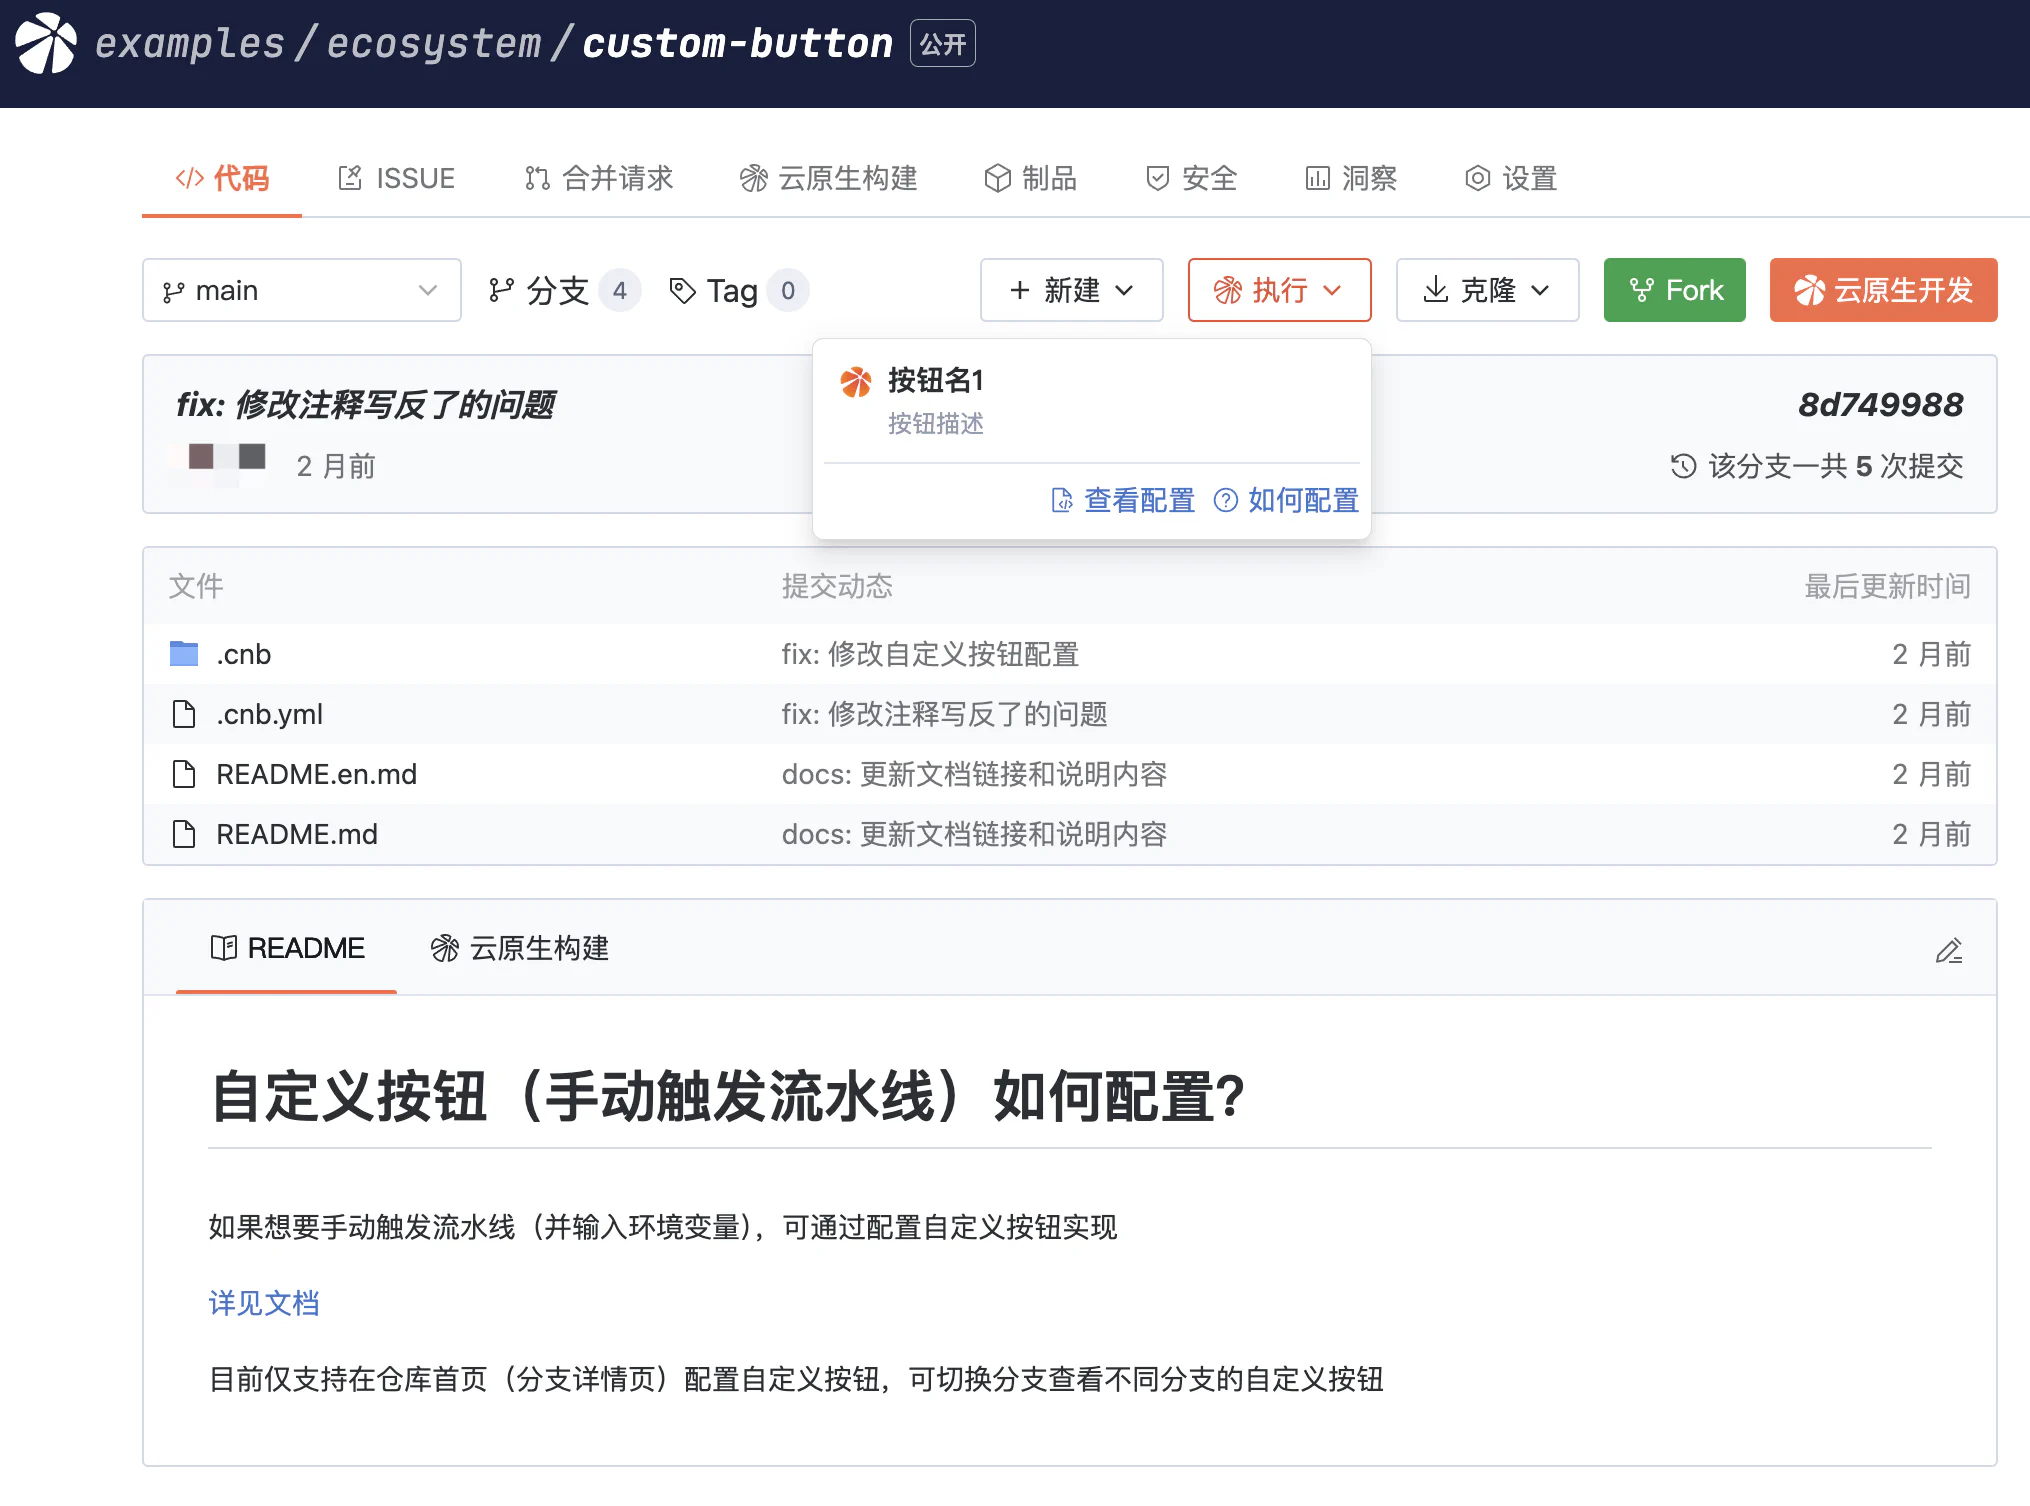Screen dimensions: 2030x1506
Task: Expand the 克隆 clone dropdown
Action: [x=1487, y=291]
